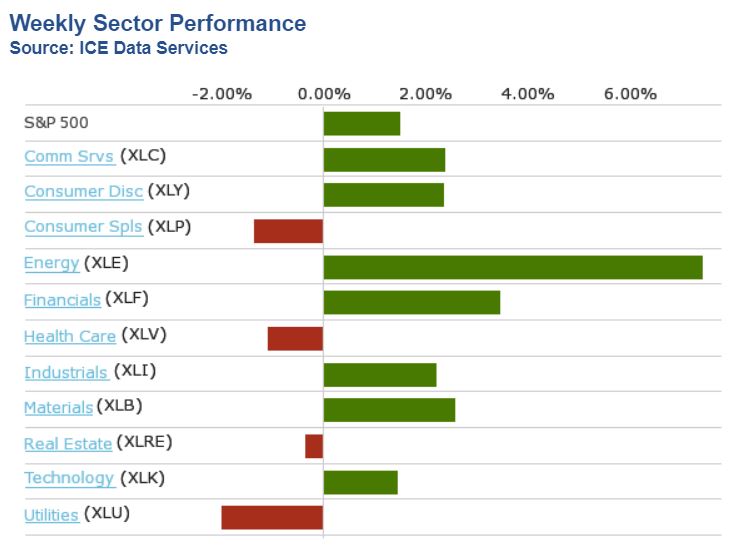The image size is (738, 557).
Task: Open the Industrials sector link
Action: (65, 372)
